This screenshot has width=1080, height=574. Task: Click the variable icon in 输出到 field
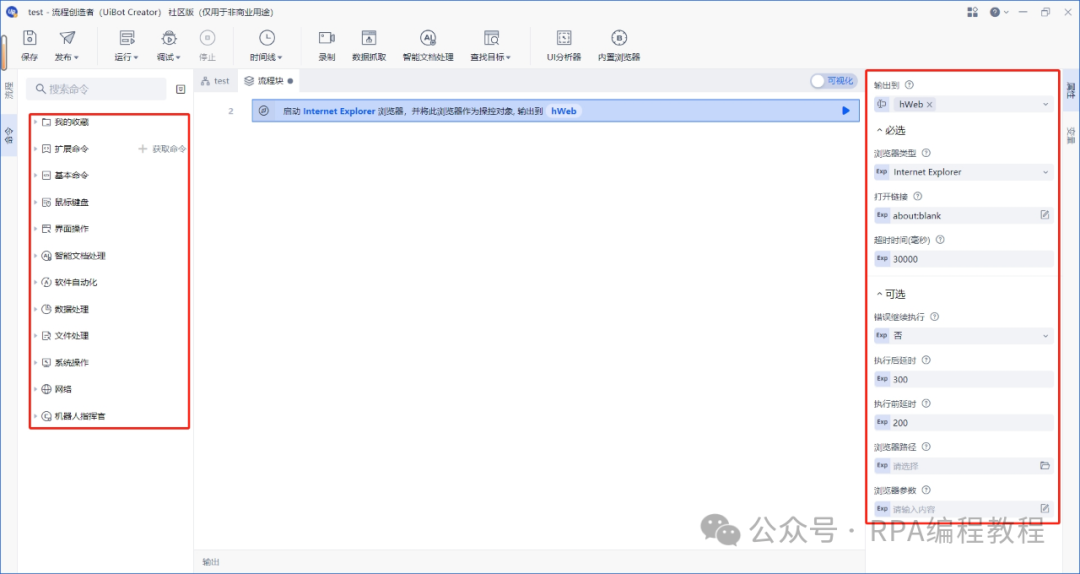[x=882, y=104]
